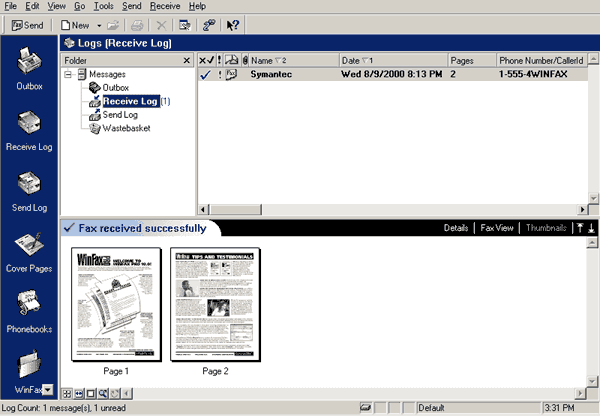Image resolution: width=600 pixels, height=416 pixels.
Task: Select Send Log in the folder tree
Action: pyautogui.click(x=120, y=115)
